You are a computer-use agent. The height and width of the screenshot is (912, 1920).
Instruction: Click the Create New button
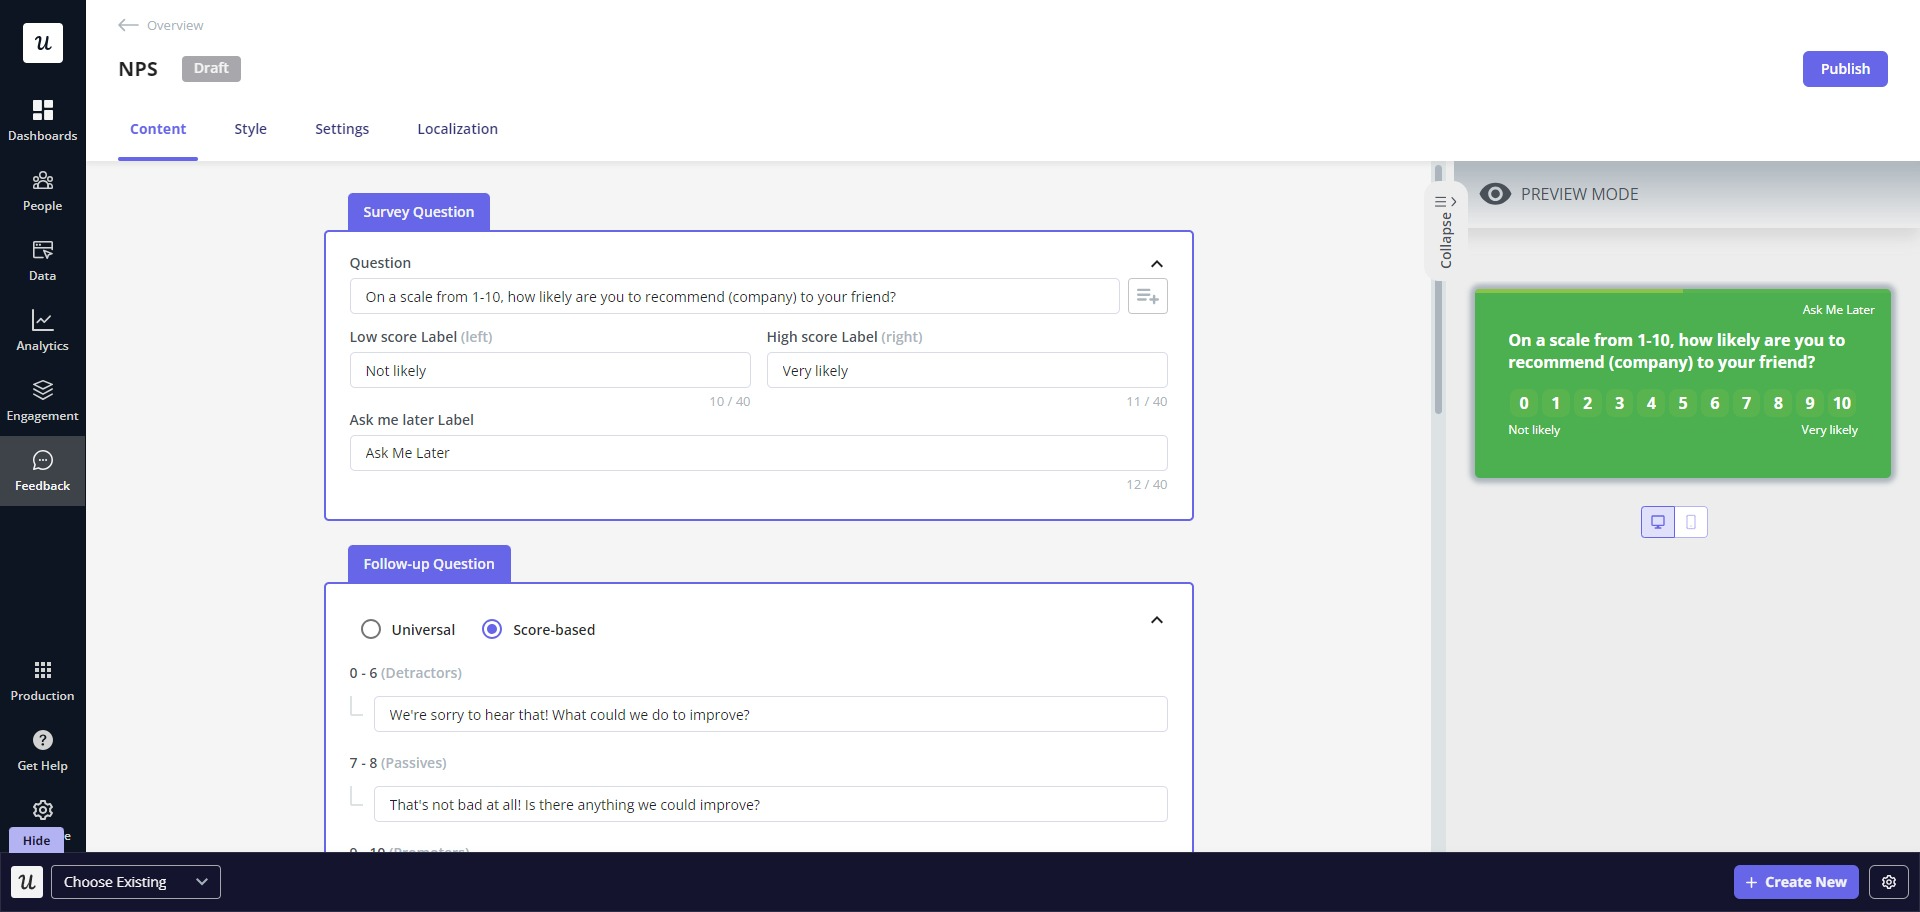[1795, 882]
